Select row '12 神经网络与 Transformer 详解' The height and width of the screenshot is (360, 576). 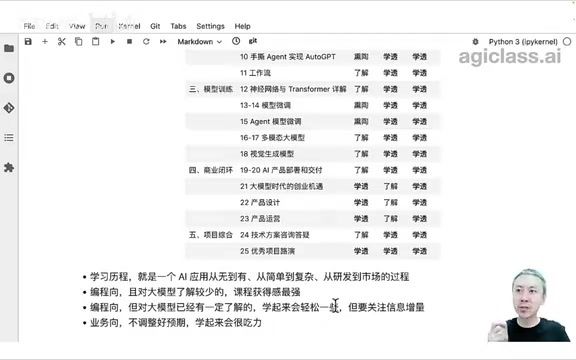tap(312, 89)
